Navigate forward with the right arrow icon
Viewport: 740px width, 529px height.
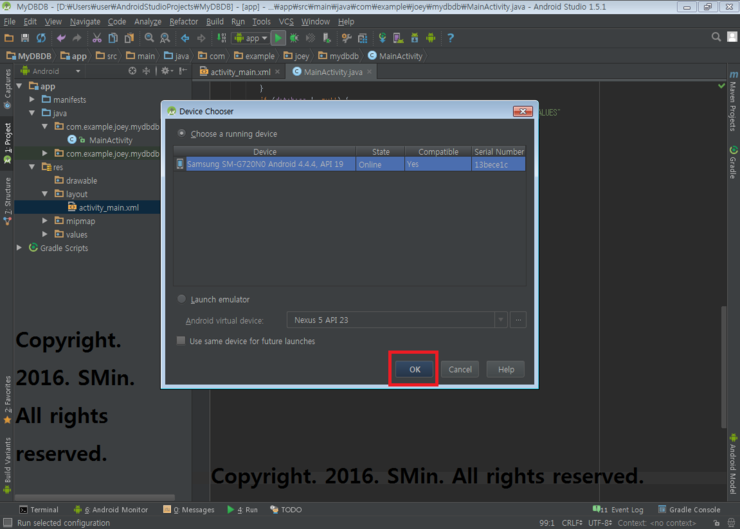click(201, 38)
